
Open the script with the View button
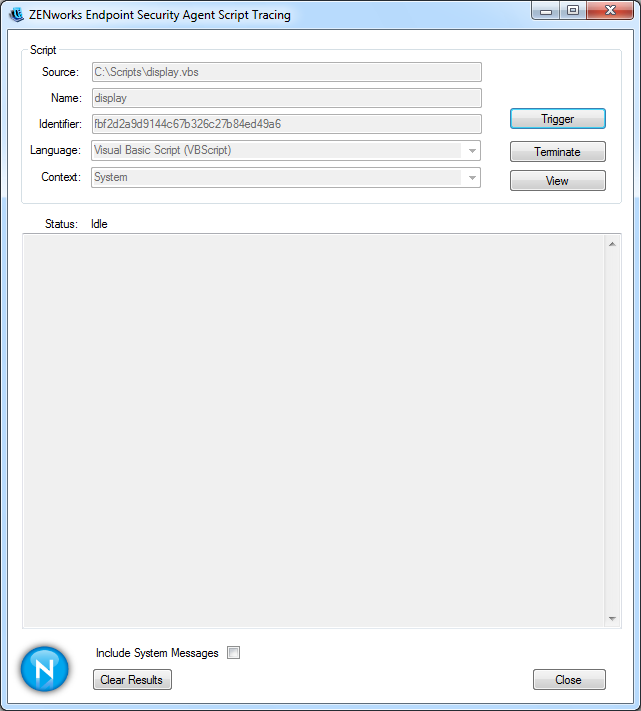(x=558, y=180)
